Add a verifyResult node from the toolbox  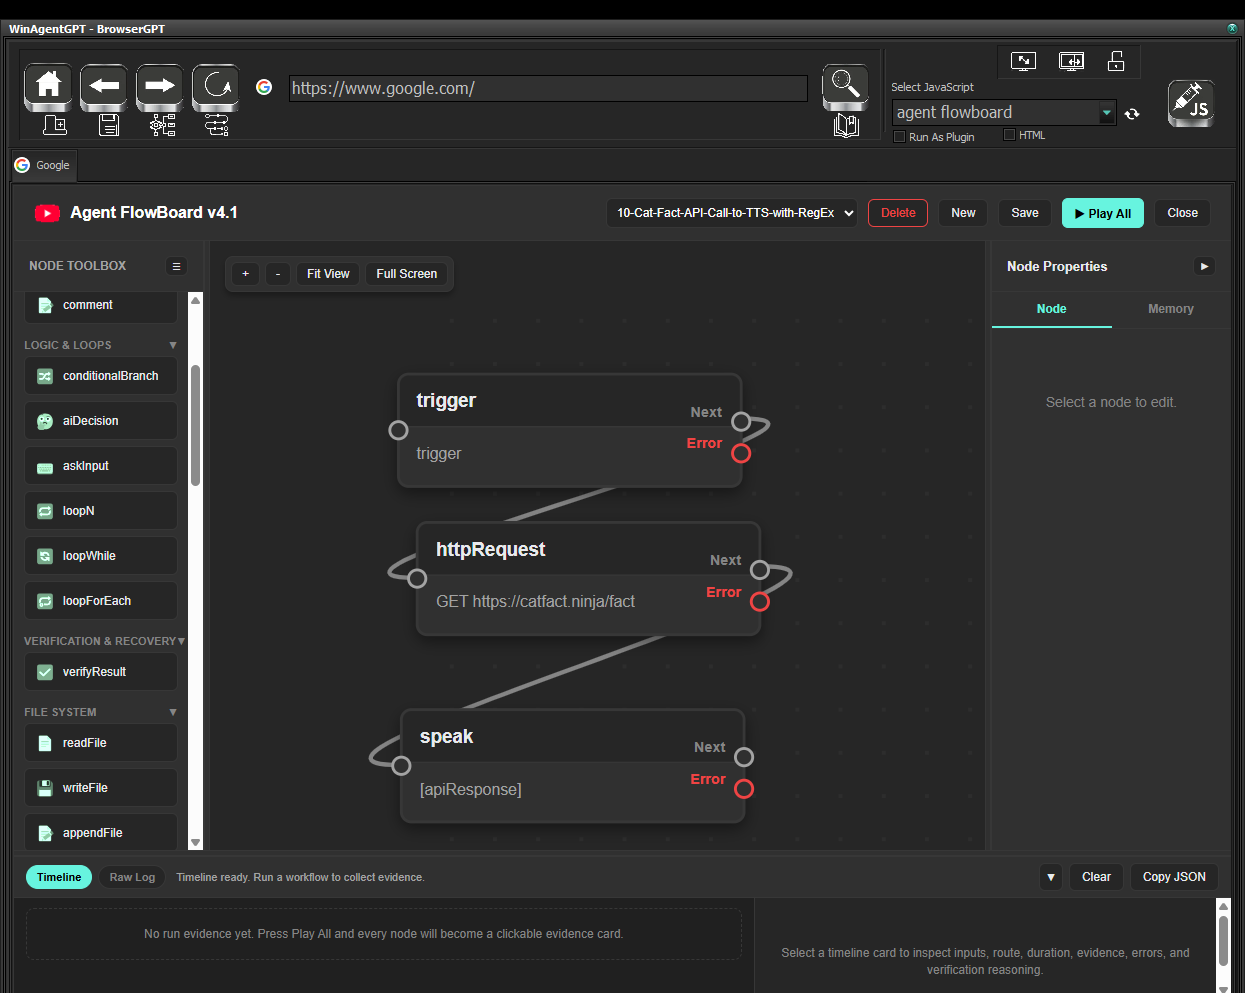point(101,672)
